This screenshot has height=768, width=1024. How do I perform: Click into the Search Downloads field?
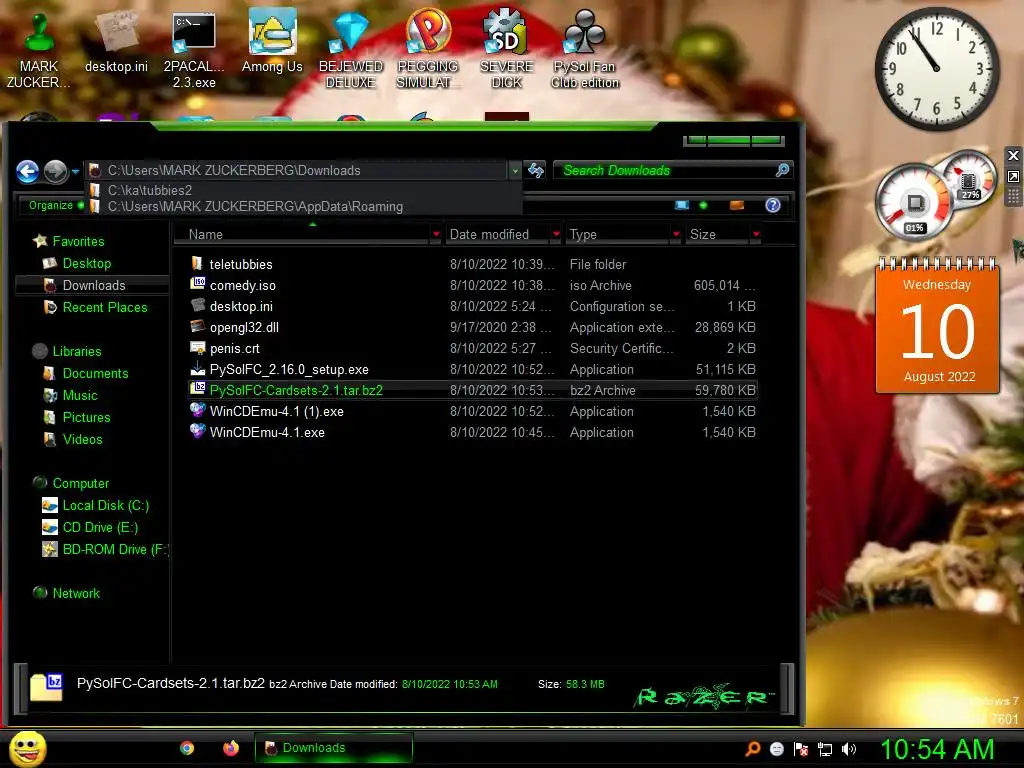click(663, 170)
